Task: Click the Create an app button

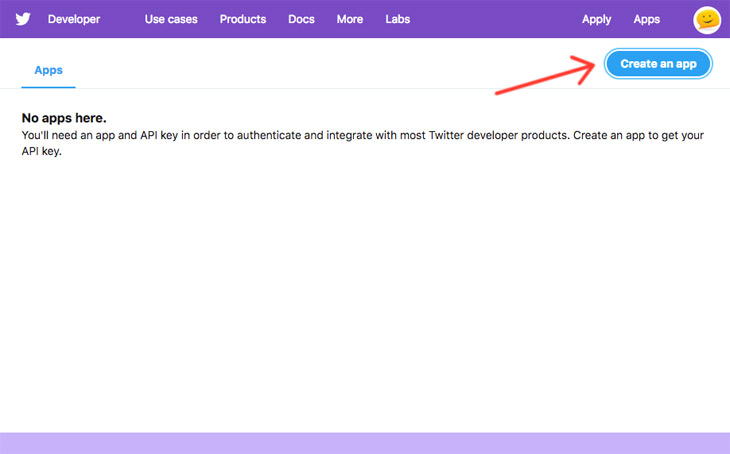Action: (658, 64)
